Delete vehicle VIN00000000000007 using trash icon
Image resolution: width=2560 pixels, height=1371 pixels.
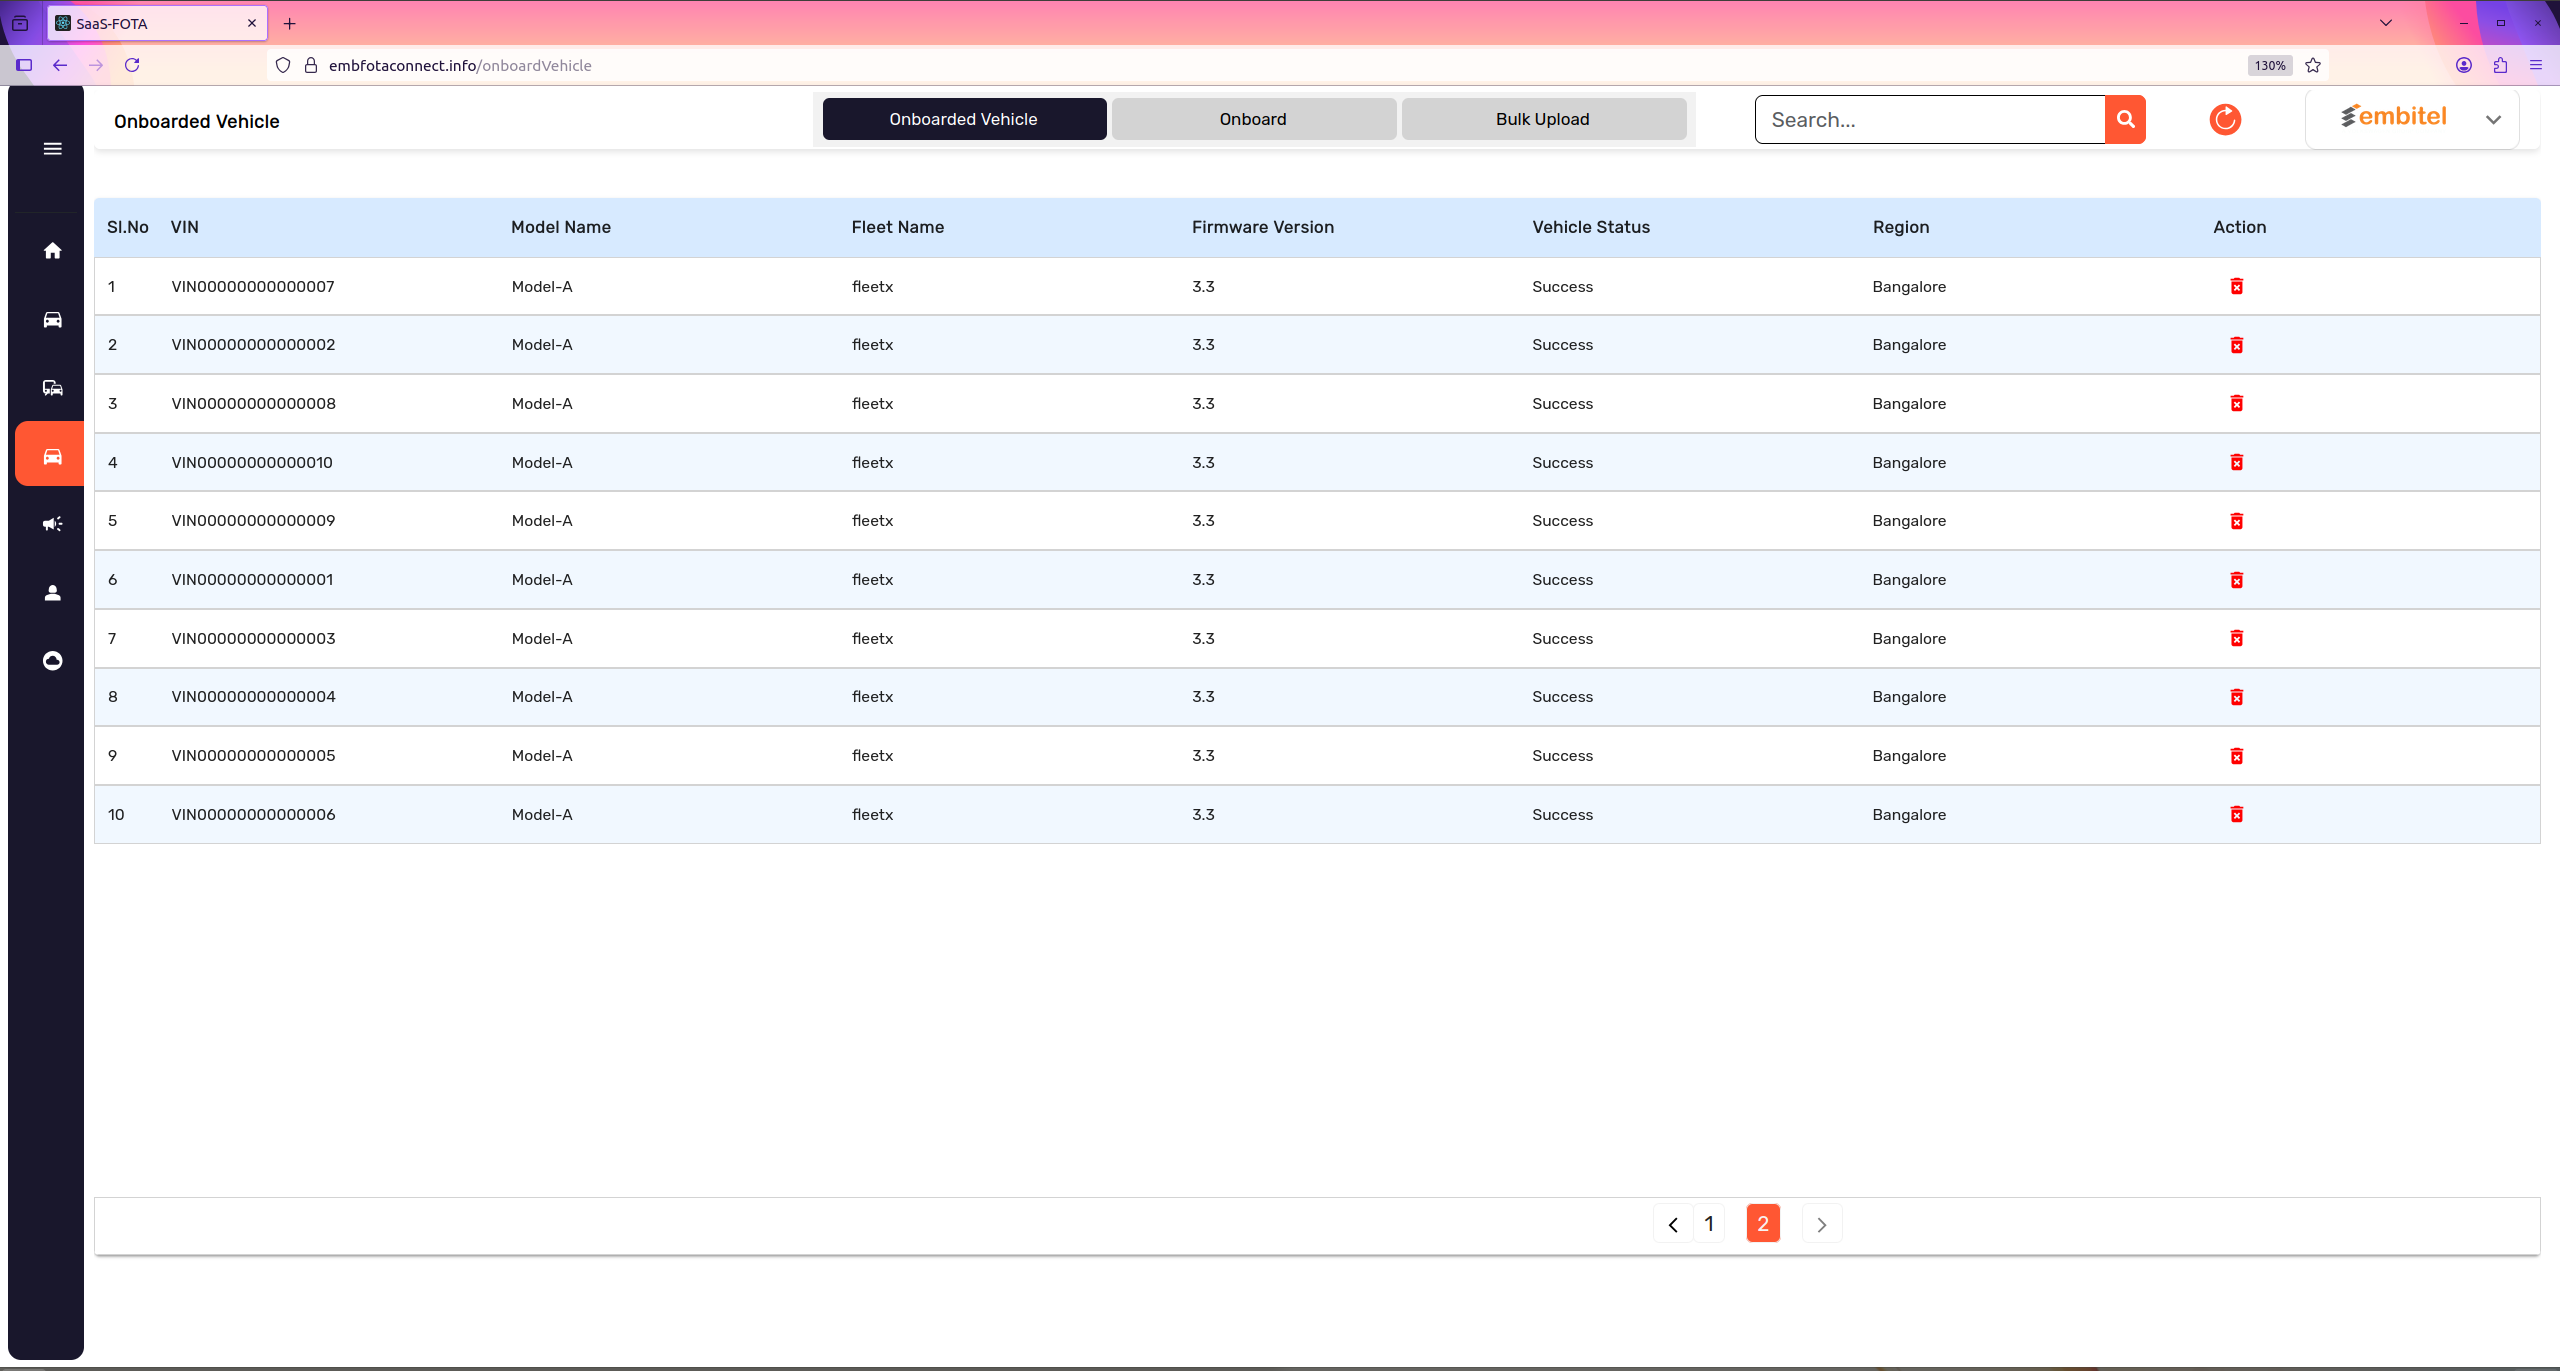coord(2237,287)
